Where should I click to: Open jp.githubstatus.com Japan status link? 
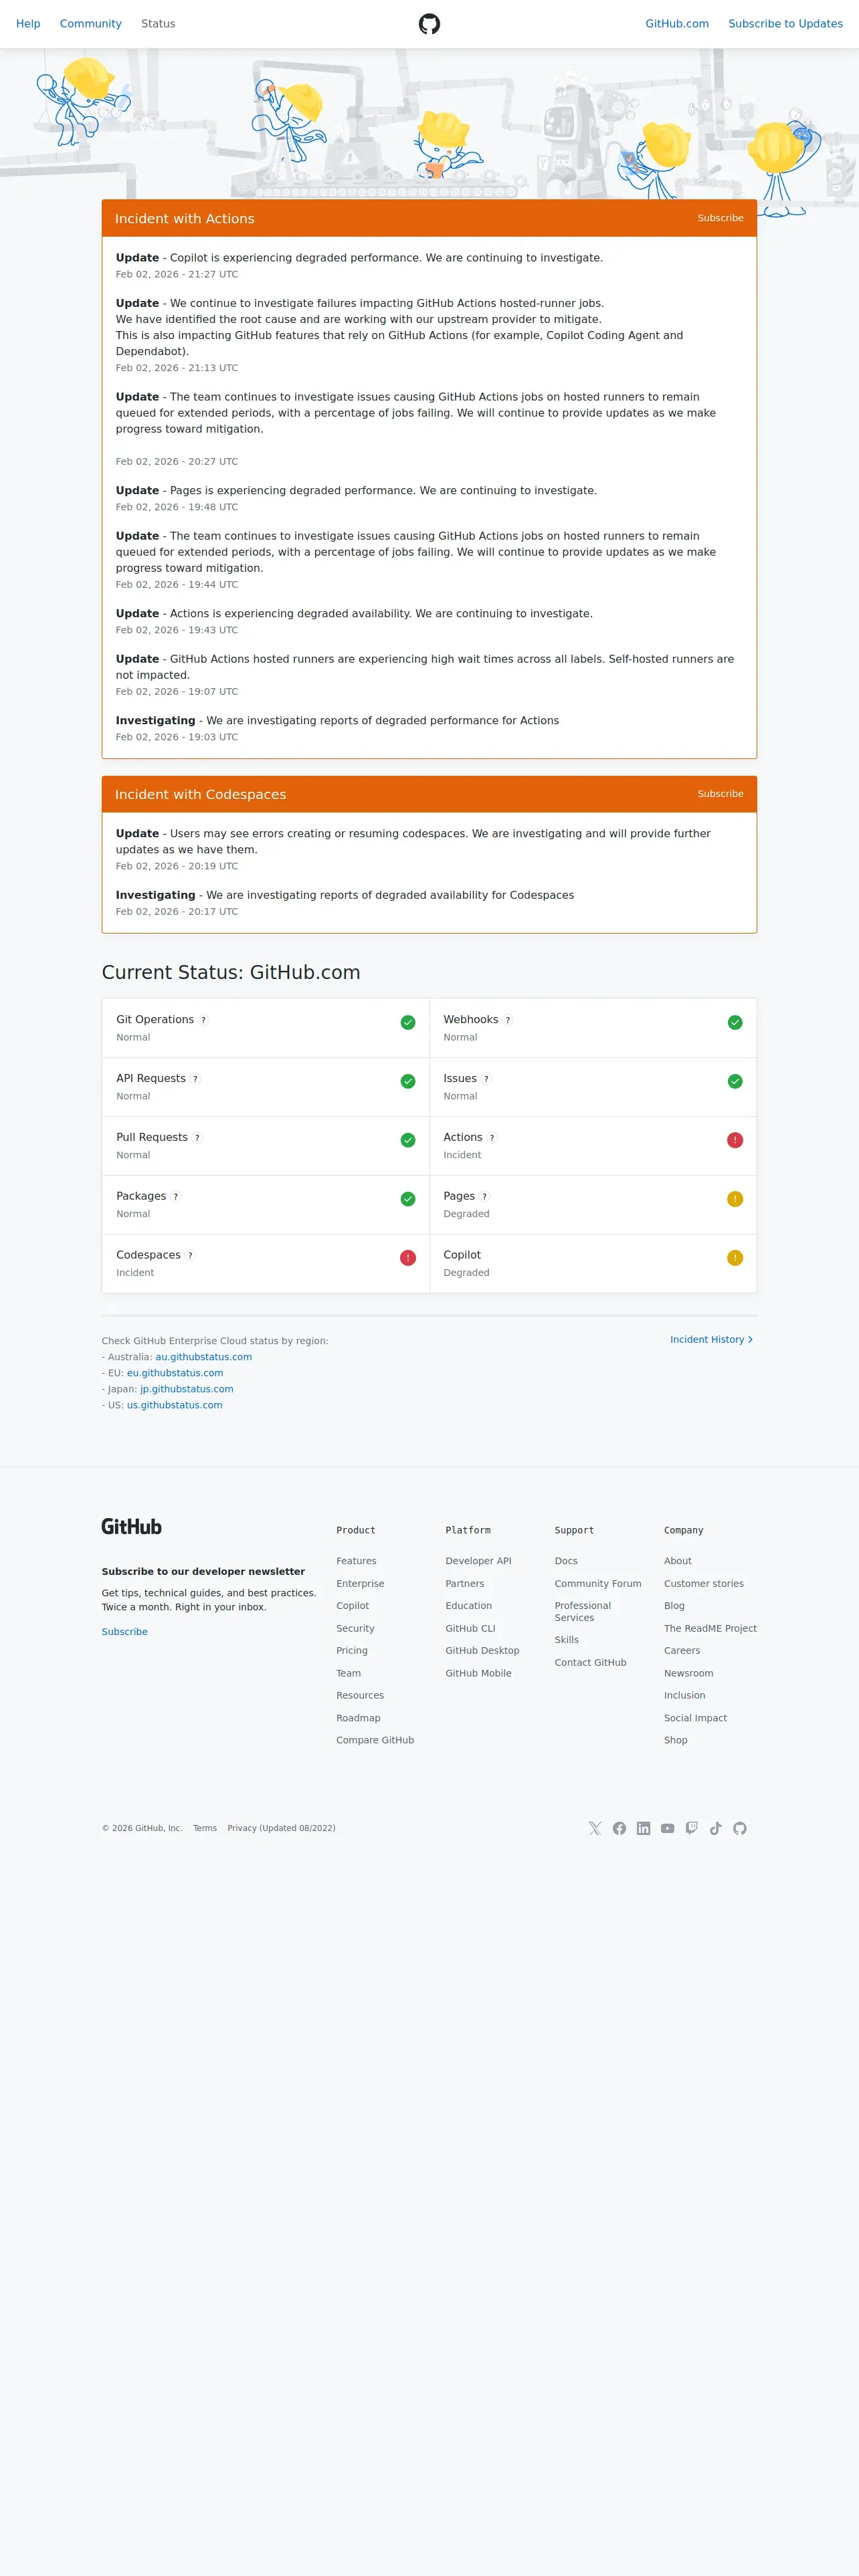point(187,1389)
